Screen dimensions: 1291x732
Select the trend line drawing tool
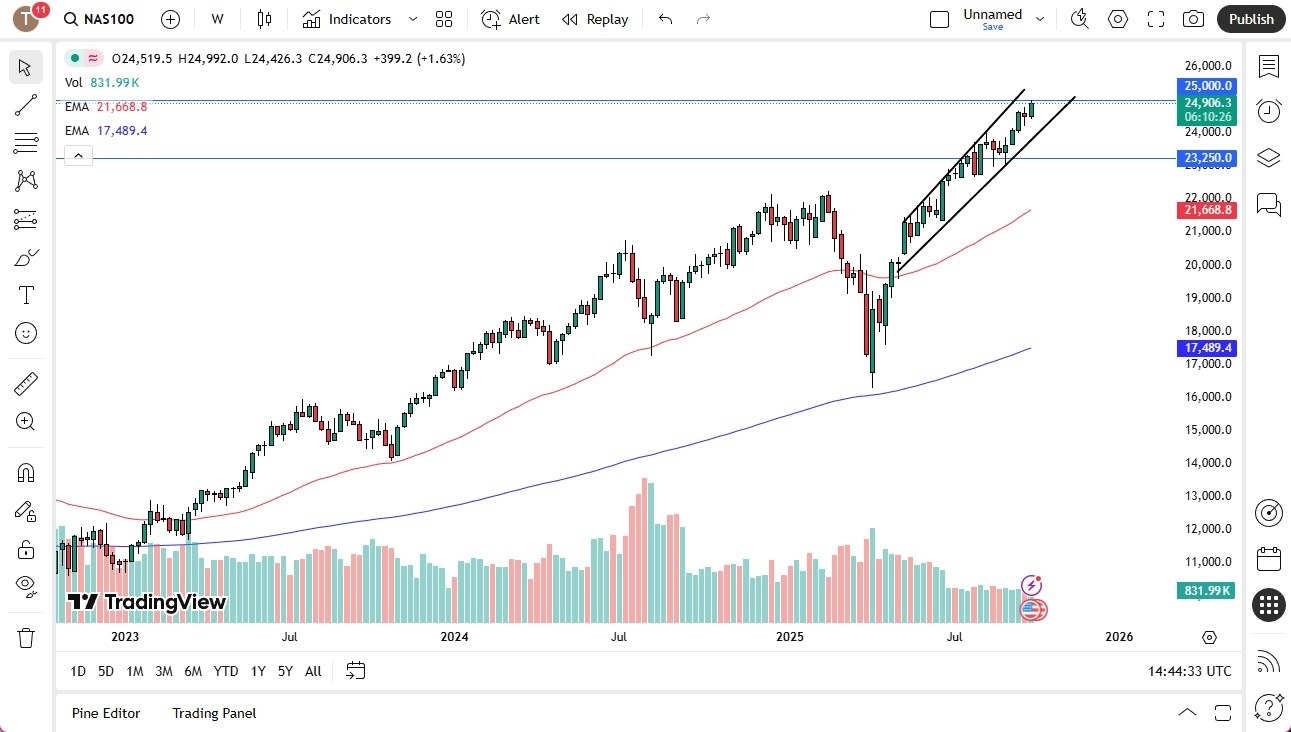coord(26,105)
